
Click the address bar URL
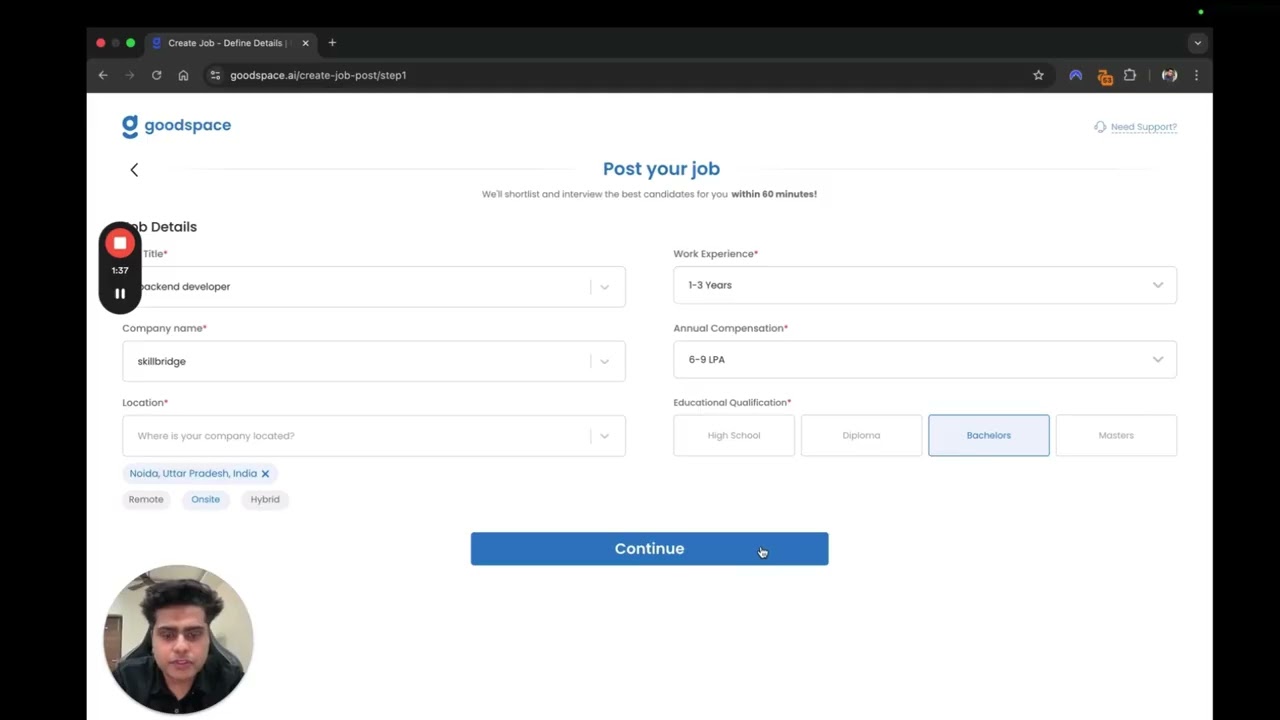coord(318,75)
